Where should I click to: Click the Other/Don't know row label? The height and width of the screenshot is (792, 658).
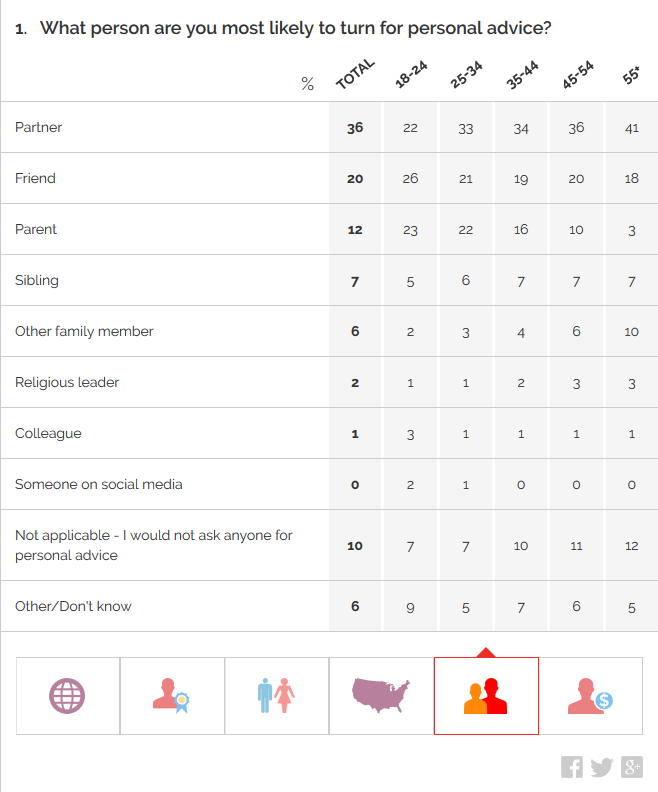click(x=73, y=606)
